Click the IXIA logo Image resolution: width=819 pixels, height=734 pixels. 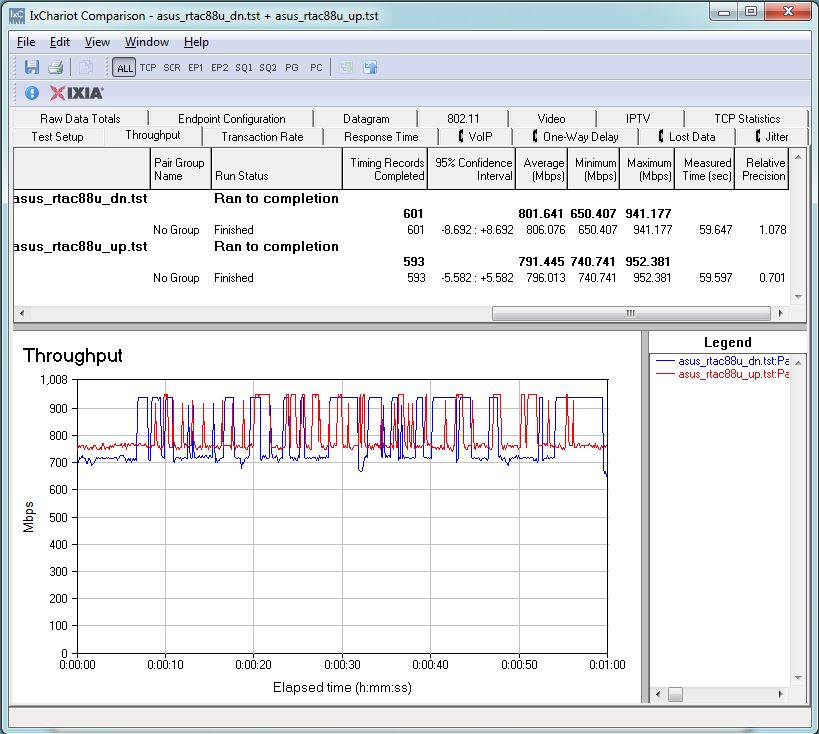click(x=77, y=93)
